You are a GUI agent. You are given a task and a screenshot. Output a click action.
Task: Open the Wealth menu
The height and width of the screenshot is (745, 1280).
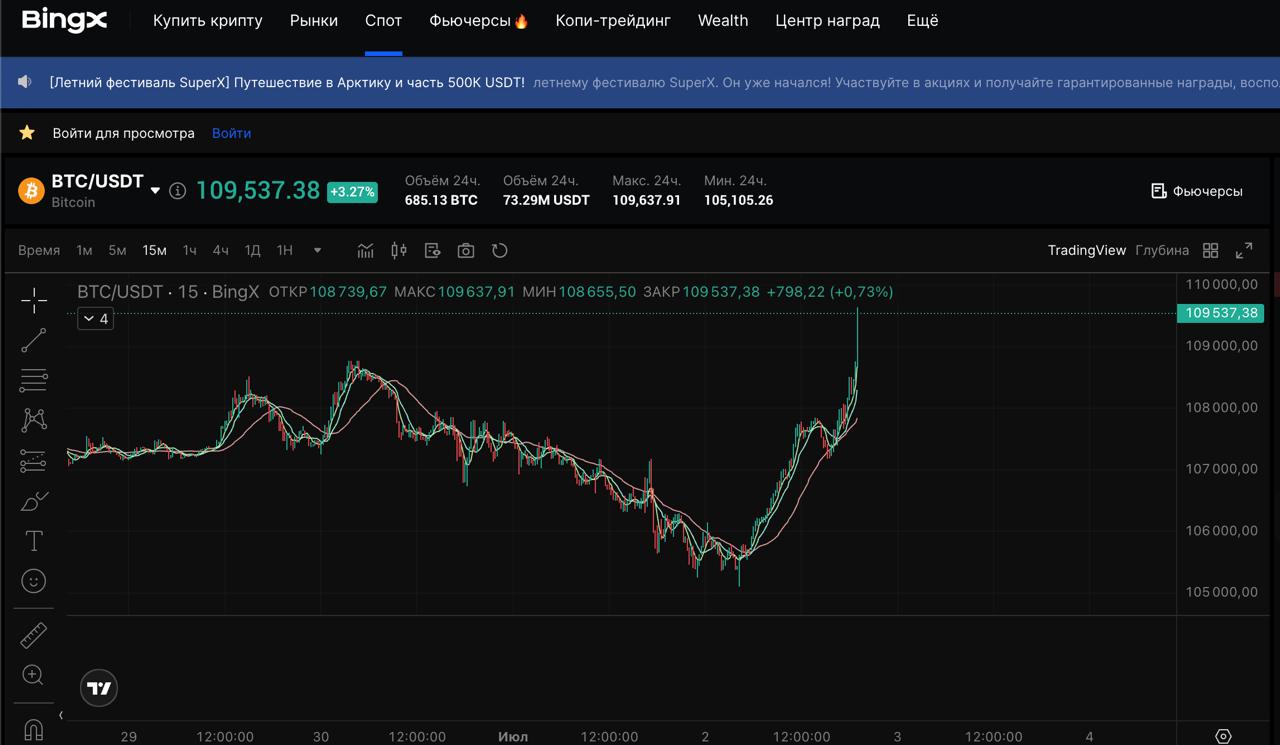click(723, 20)
